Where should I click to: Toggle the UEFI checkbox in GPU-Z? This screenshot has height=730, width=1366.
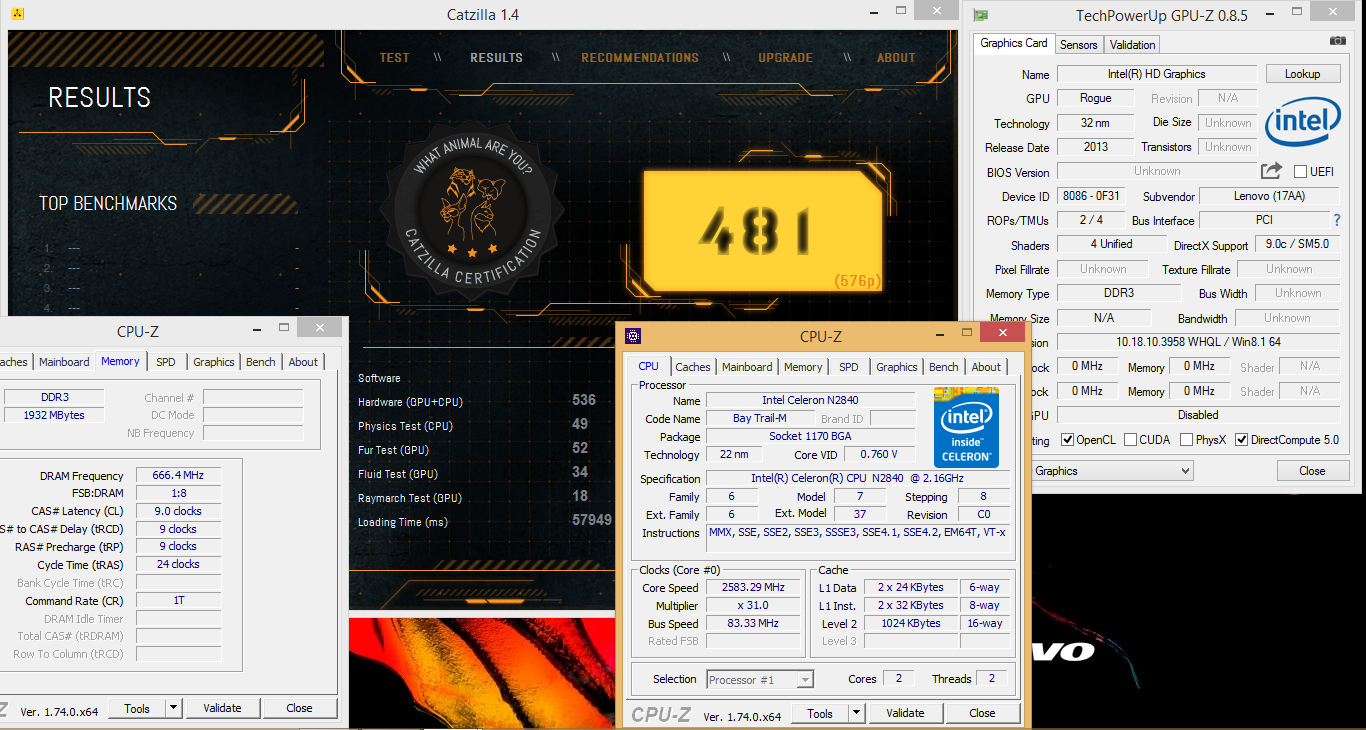(1301, 172)
